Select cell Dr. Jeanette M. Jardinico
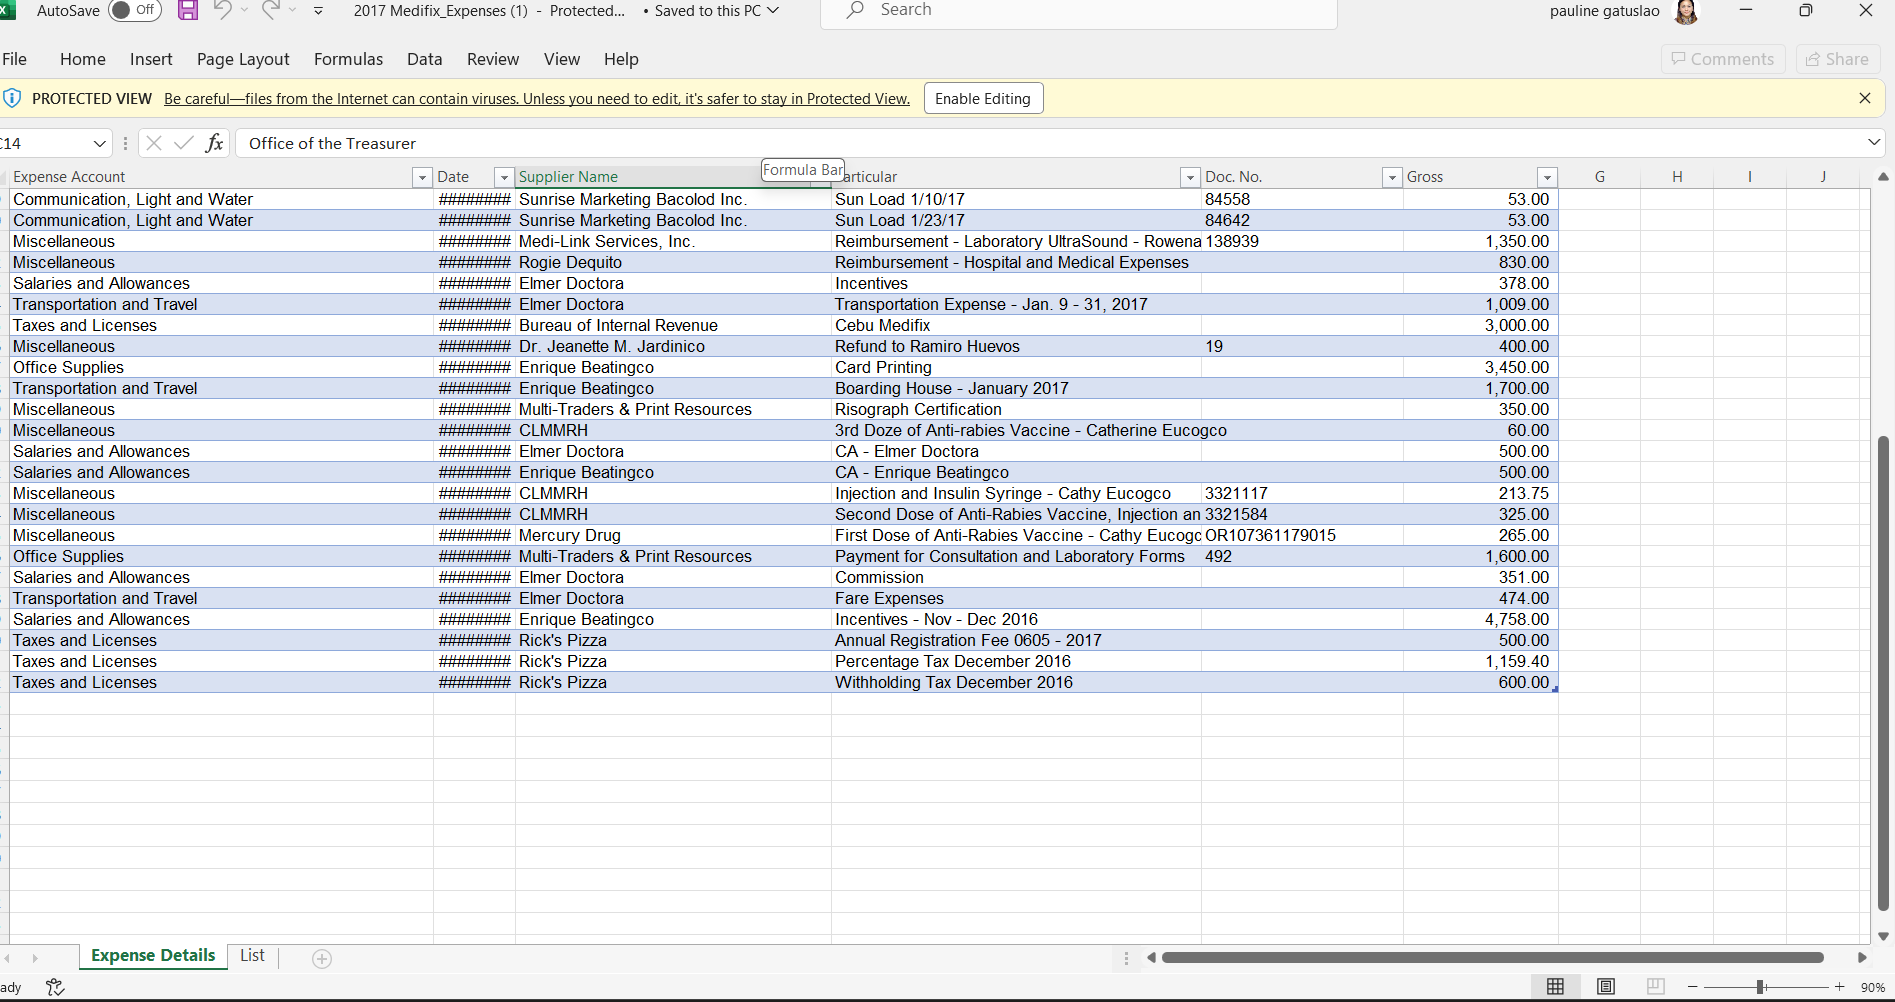Screen dimensions: 1895x1002 pyautogui.click(x=673, y=346)
